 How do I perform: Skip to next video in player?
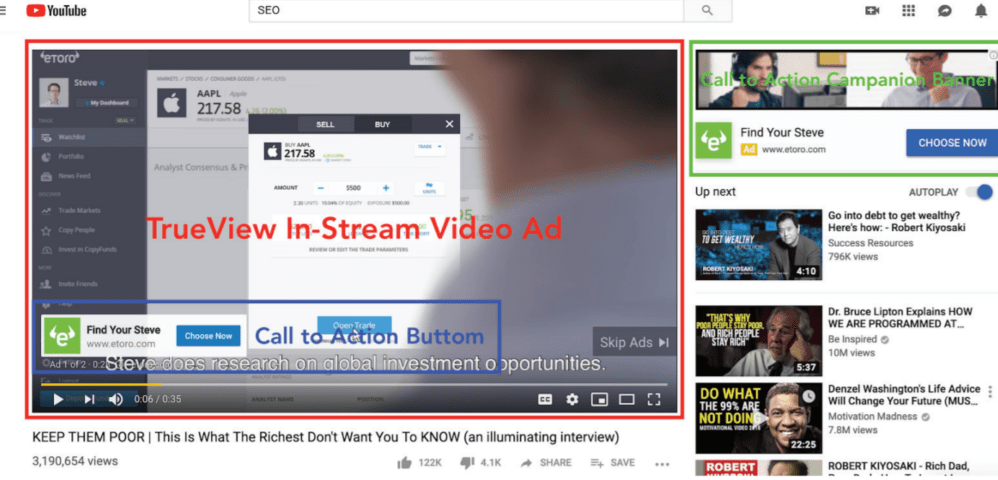tap(89, 399)
